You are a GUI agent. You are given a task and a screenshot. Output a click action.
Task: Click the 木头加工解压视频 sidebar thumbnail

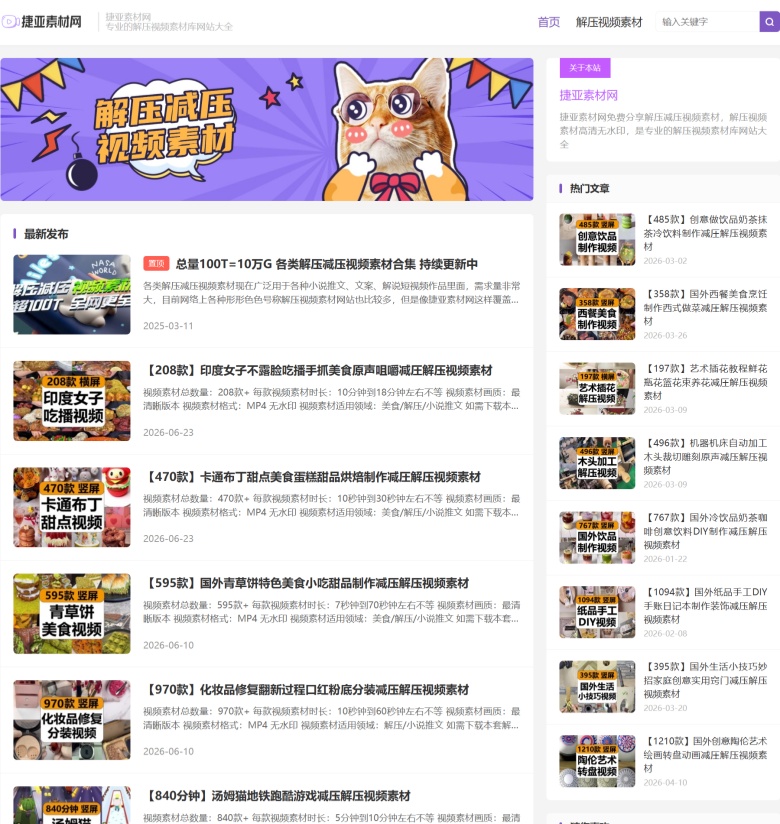597,463
